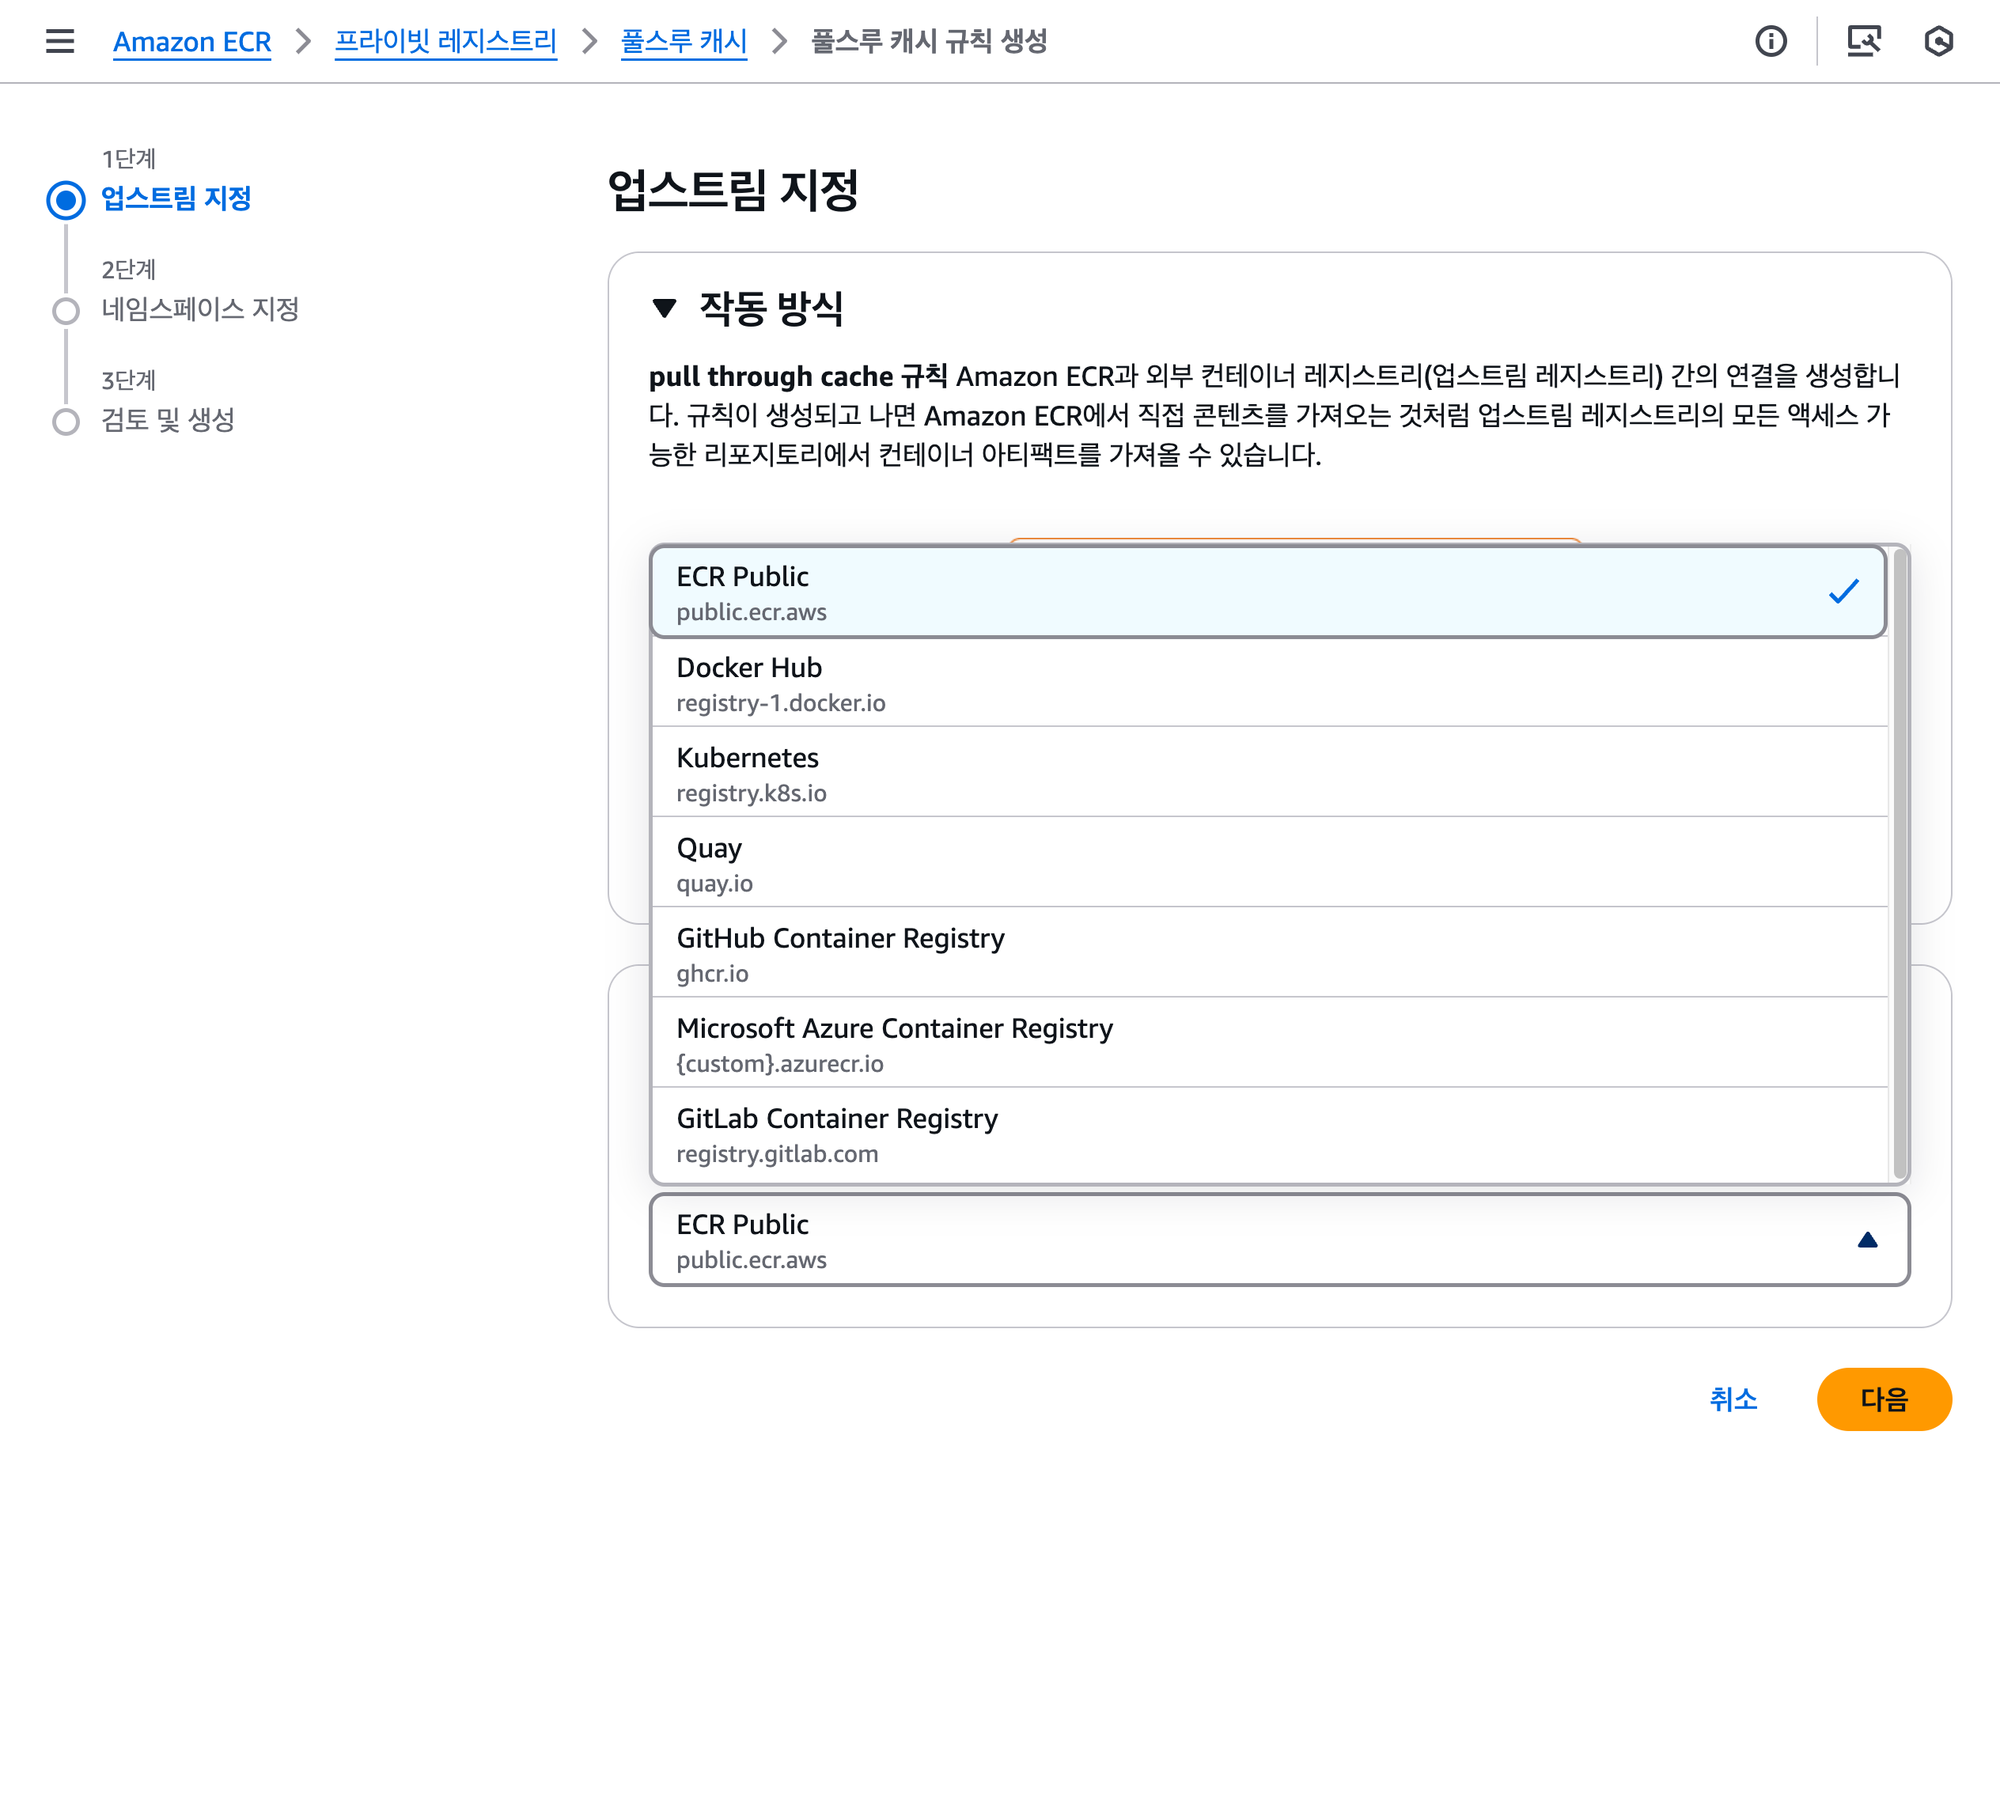Choose Quay quay.io option
Viewport: 2000px width, 1802px height.
(1269, 862)
